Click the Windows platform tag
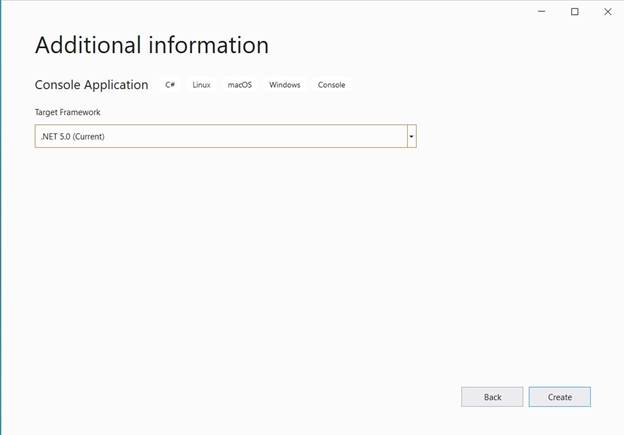The width and height of the screenshot is (624, 435). click(285, 85)
